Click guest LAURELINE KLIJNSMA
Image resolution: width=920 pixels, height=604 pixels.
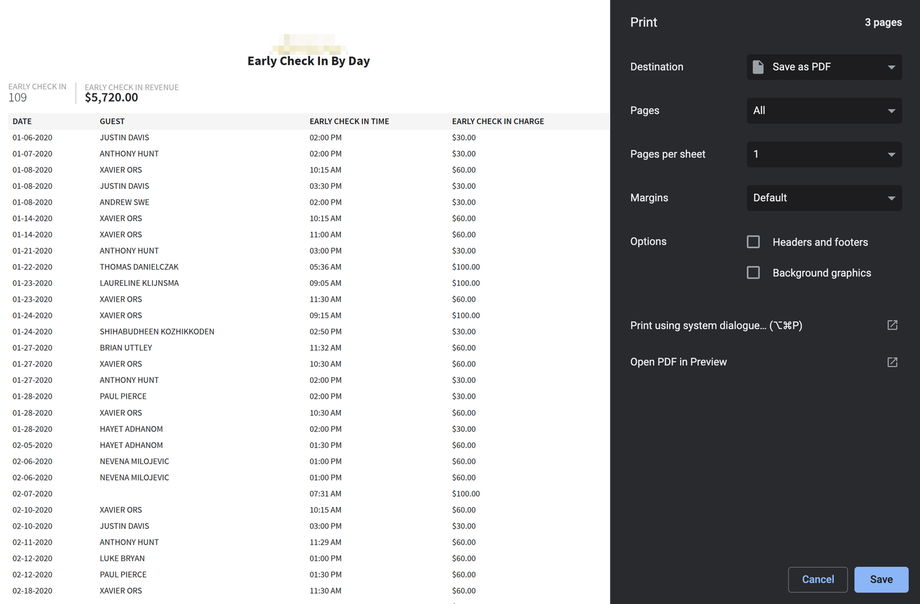click(139, 283)
